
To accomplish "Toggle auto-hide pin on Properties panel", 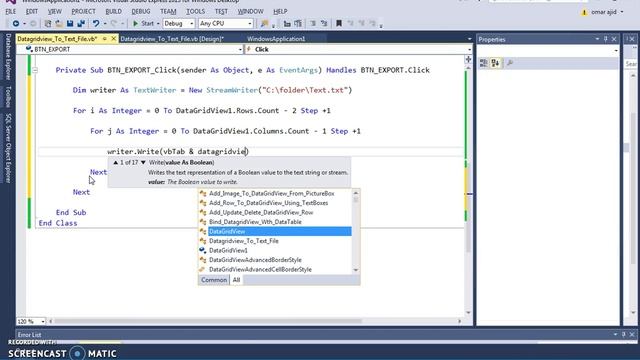I will (606, 39).
